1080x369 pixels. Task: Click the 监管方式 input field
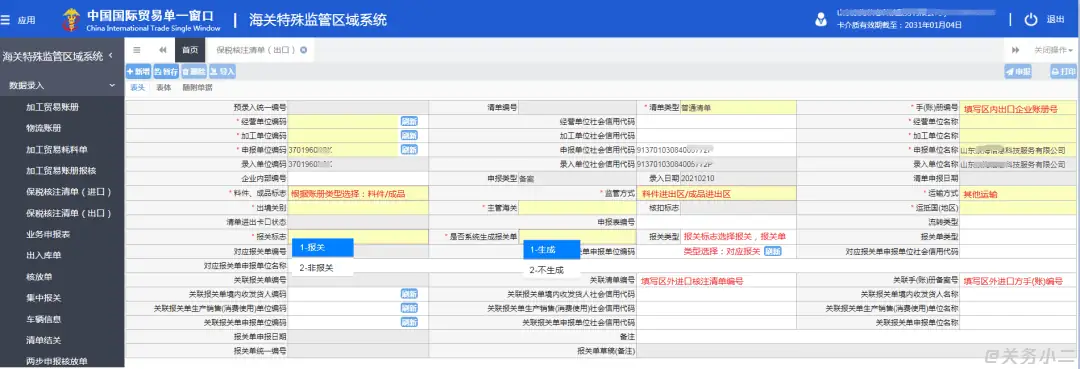point(717,193)
